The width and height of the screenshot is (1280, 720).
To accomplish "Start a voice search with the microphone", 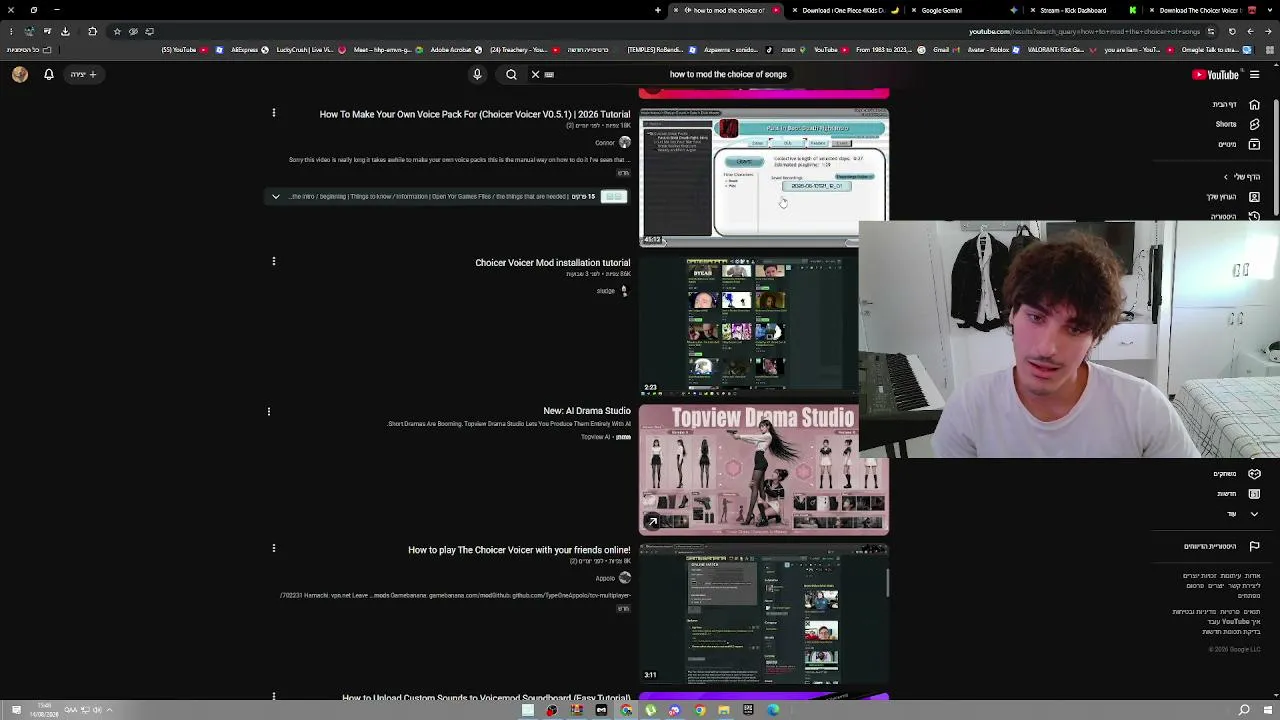I will click(x=477, y=74).
